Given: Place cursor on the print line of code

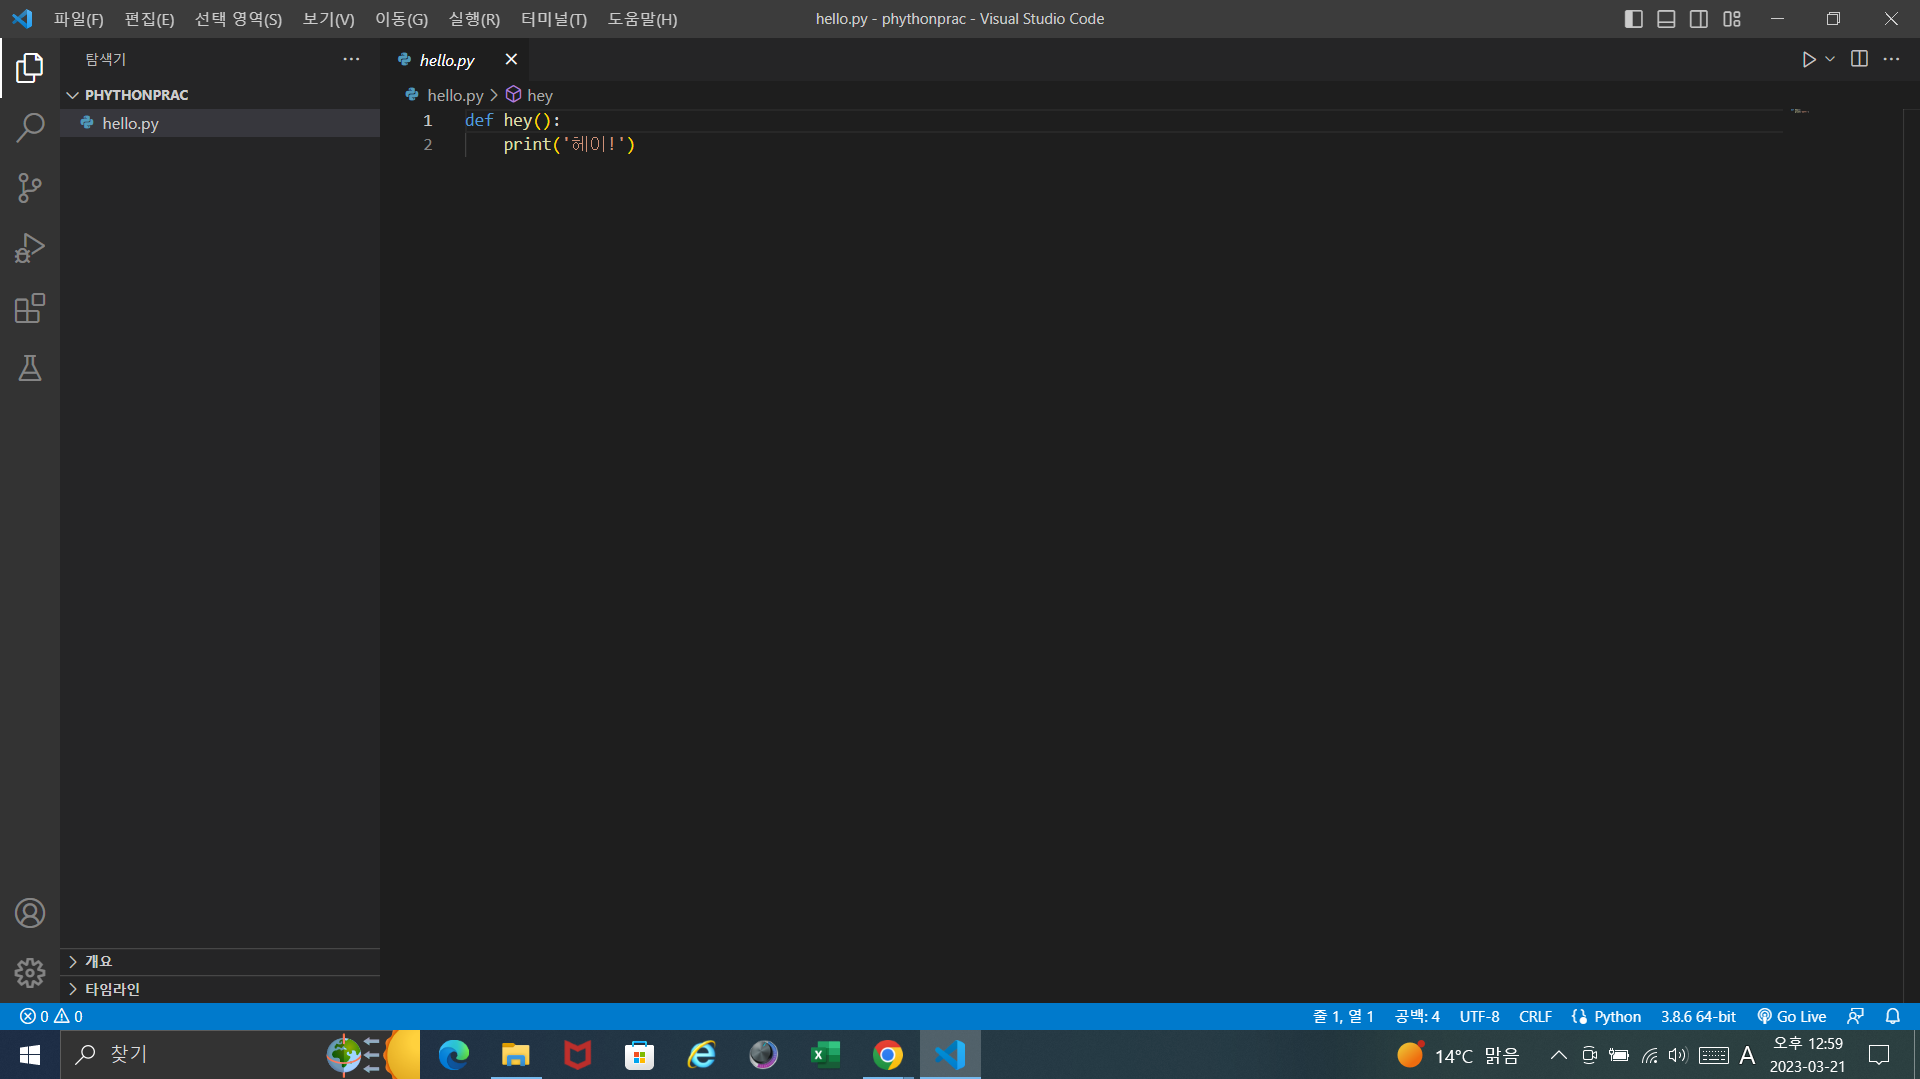Looking at the screenshot, I should click(x=568, y=145).
